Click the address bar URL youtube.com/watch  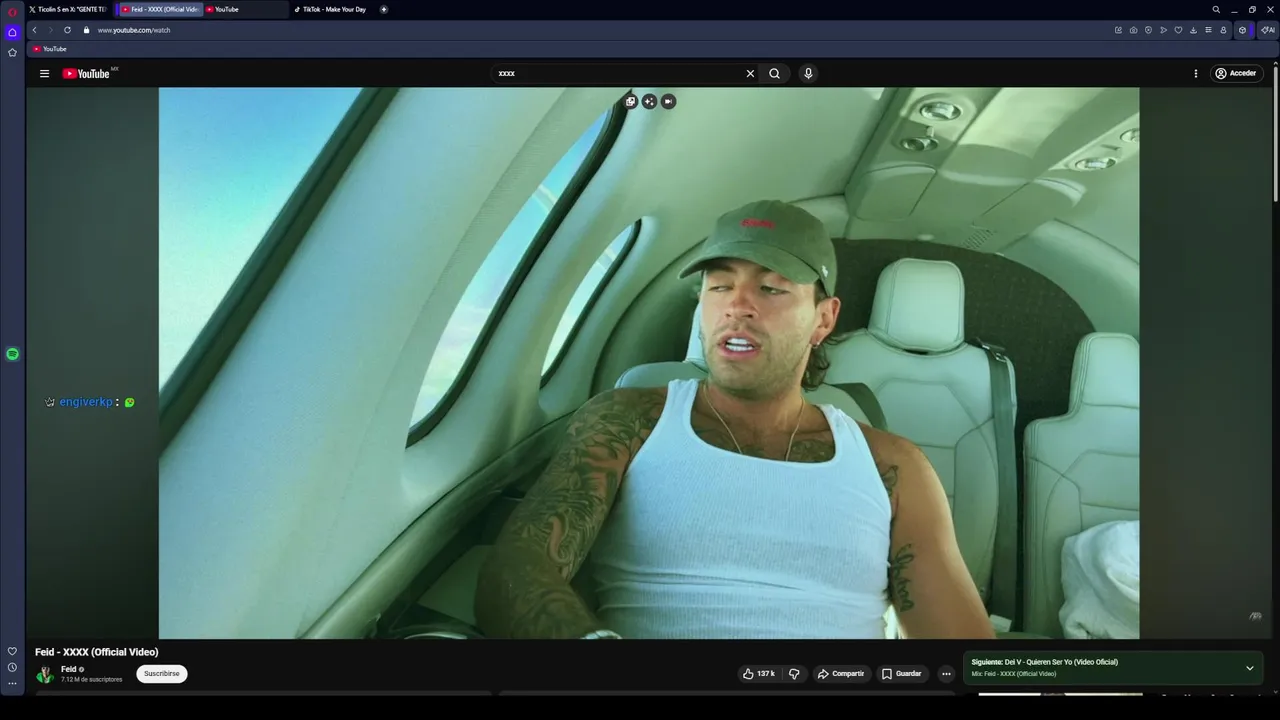[134, 30]
